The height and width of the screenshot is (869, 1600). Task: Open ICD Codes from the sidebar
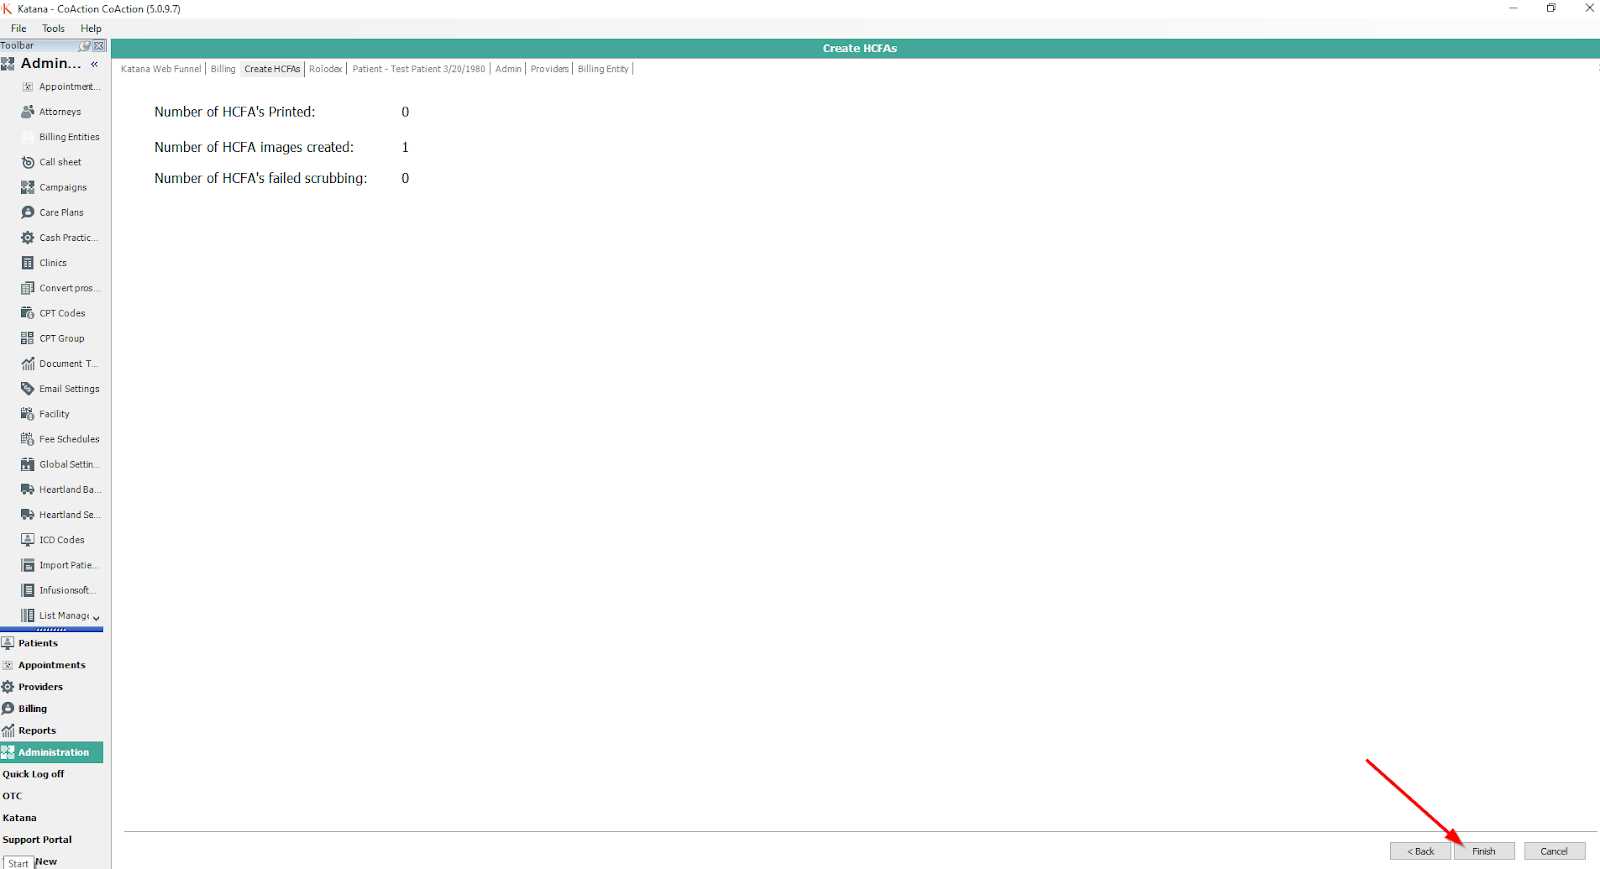tap(61, 540)
